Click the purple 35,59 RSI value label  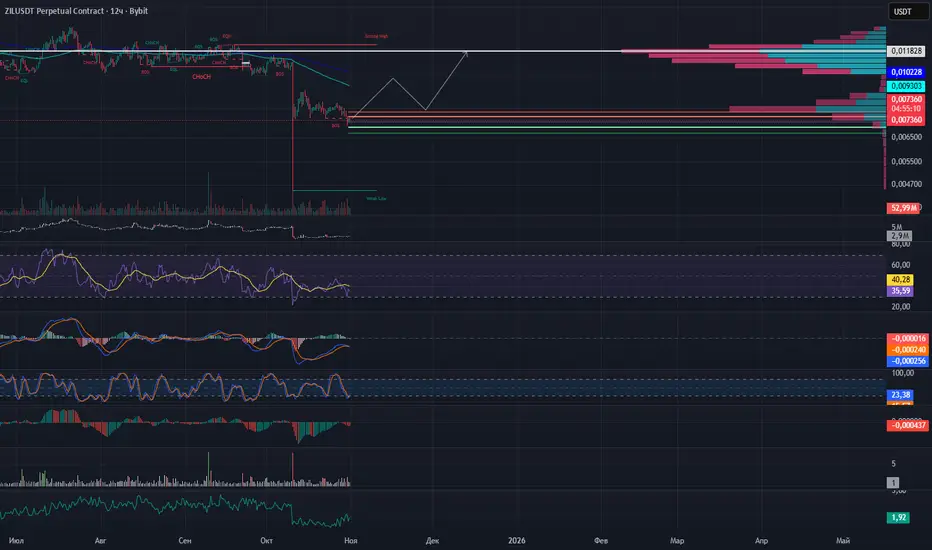pyautogui.click(x=900, y=291)
